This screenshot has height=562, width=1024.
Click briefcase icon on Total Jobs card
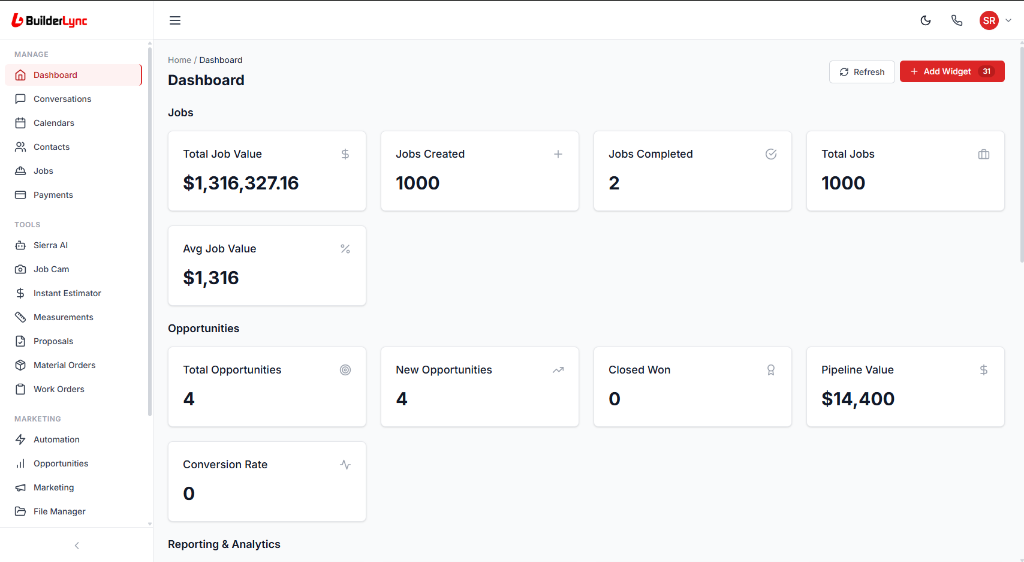(x=984, y=154)
